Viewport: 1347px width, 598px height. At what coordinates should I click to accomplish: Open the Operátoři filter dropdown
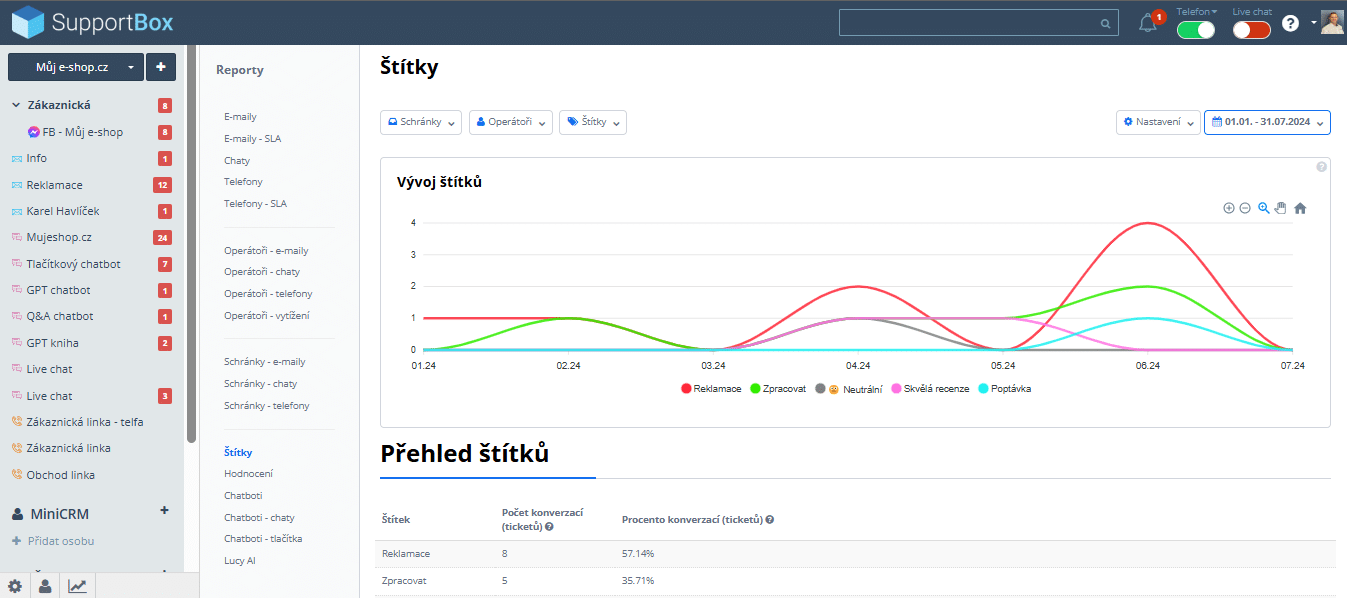coord(510,122)
